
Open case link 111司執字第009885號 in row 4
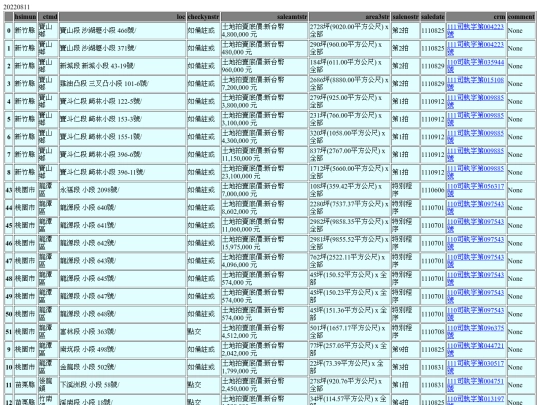point(475,101)
